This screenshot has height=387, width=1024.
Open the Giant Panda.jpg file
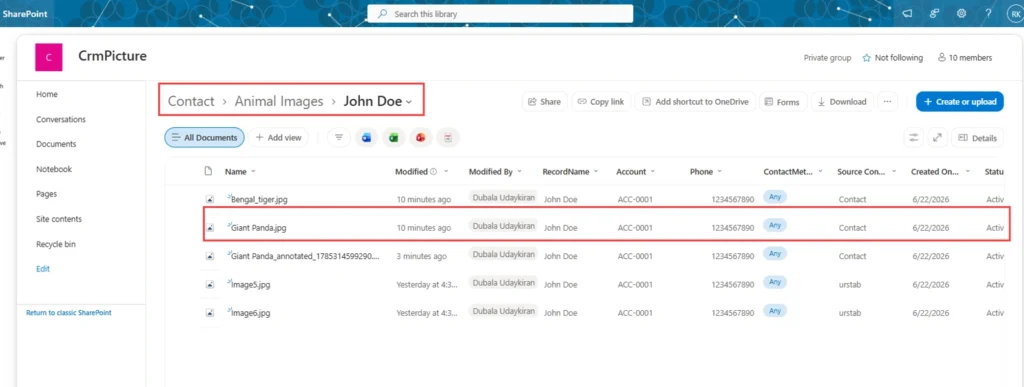(x=259, y=228)
